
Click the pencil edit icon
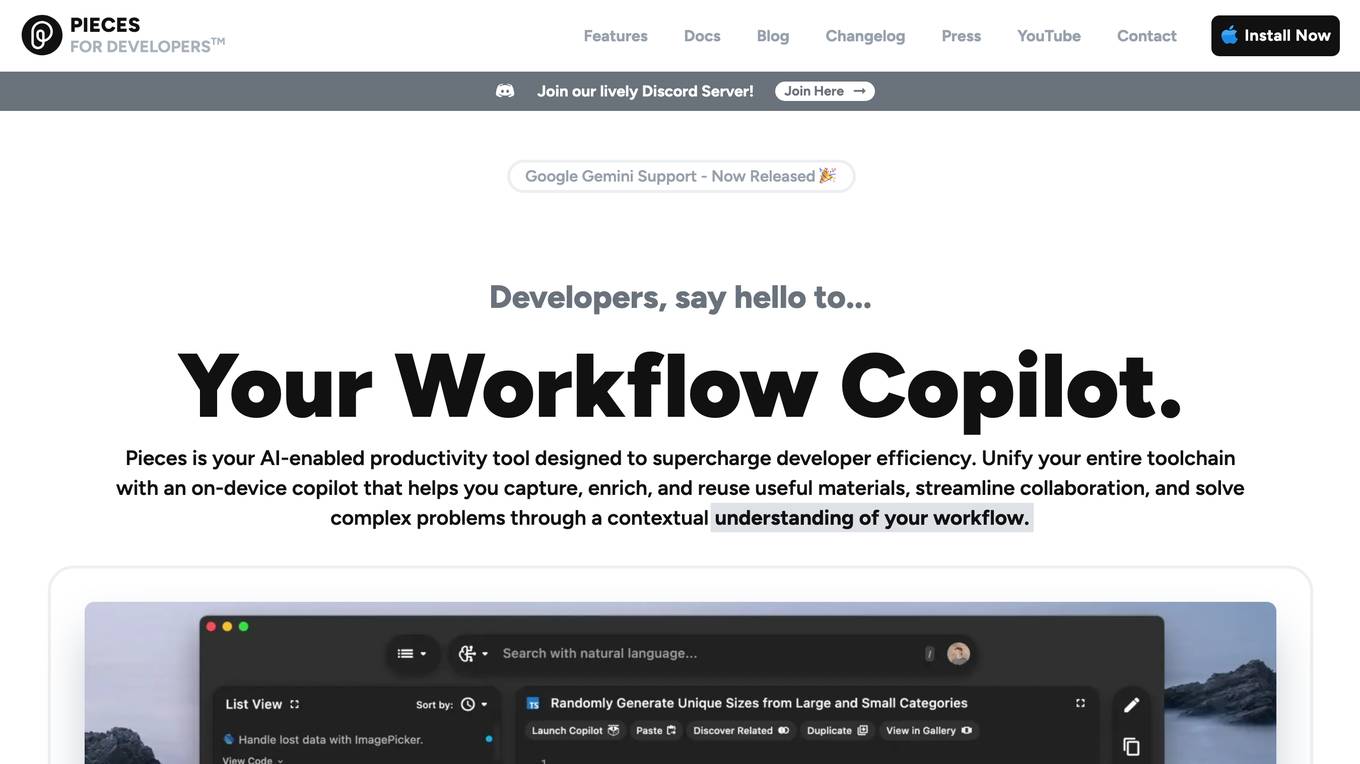click(x=1131, y=705)
